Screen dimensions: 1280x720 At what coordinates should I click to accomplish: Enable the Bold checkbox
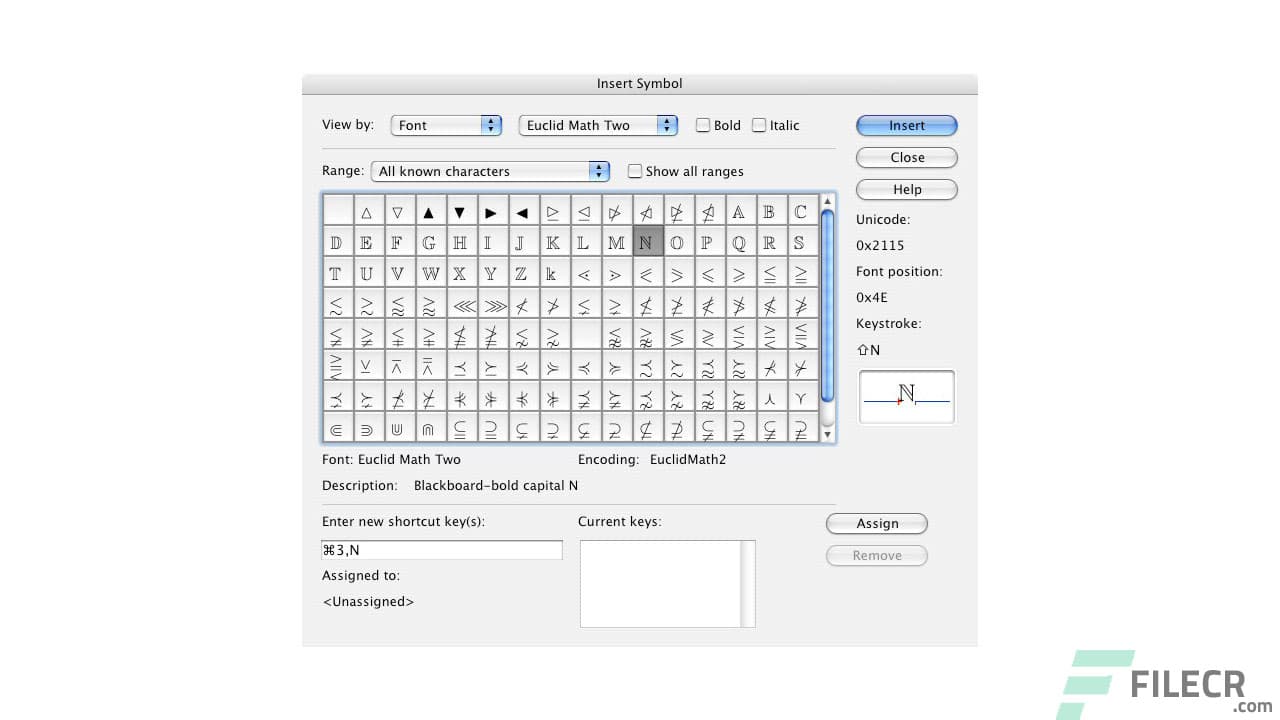[x=703, y=125]
